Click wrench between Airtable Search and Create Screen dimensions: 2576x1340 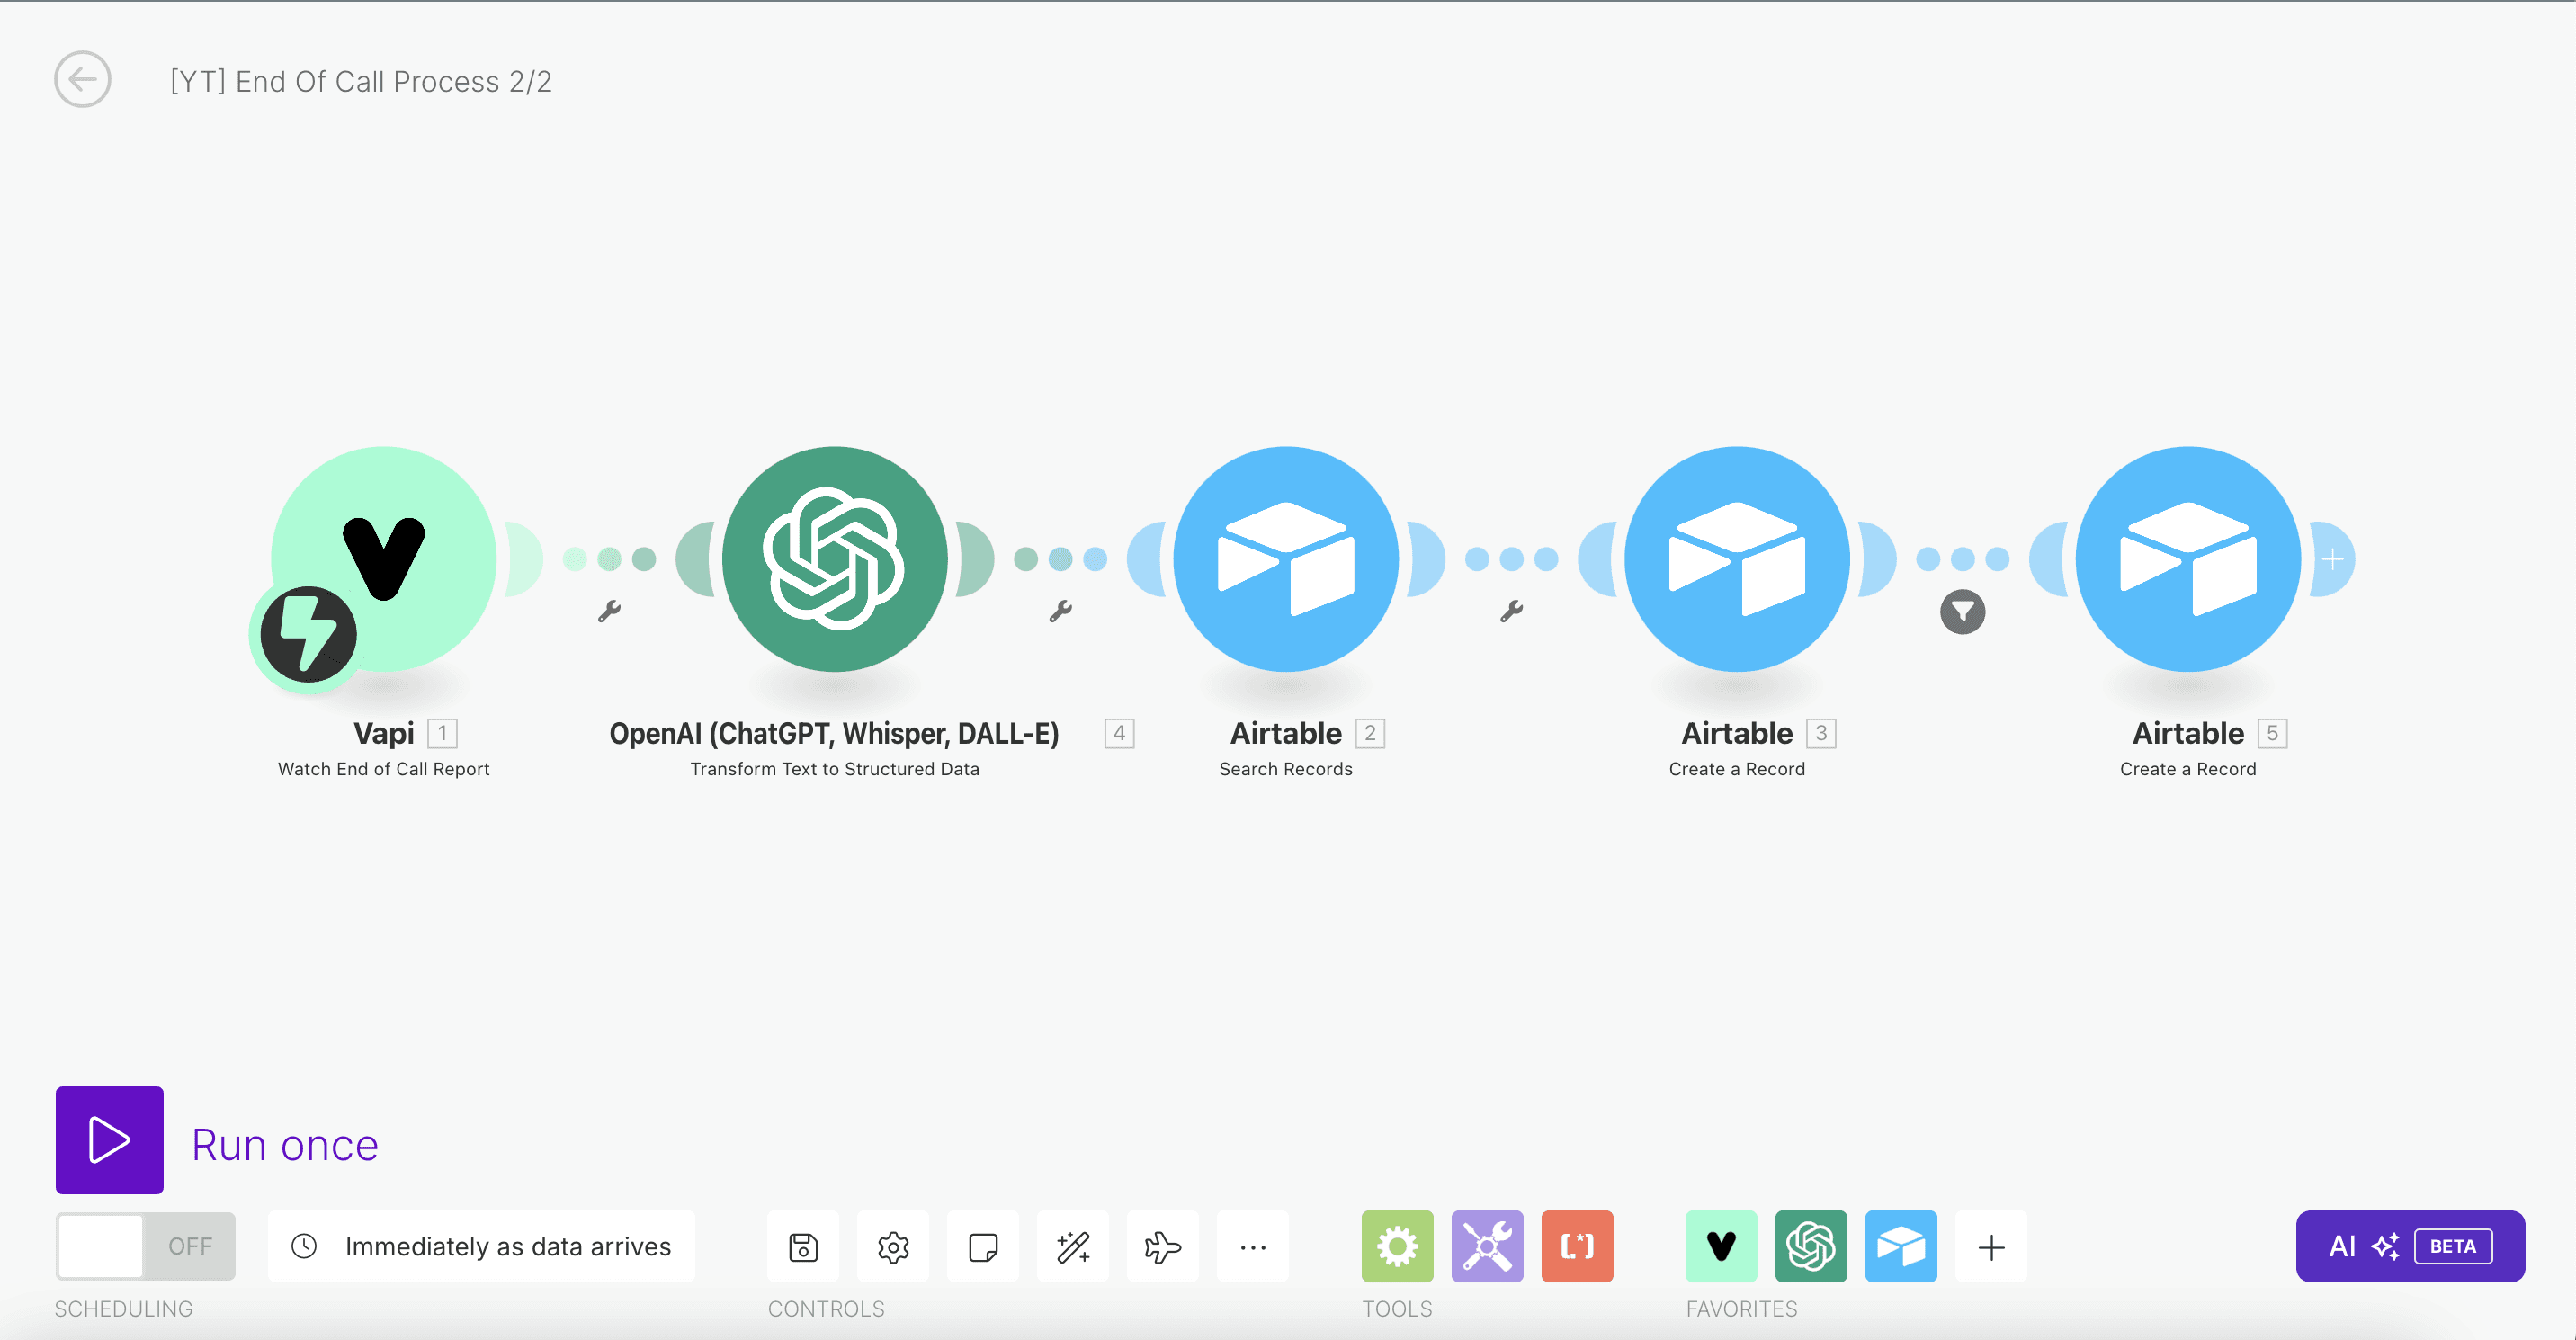(1511, 611)
